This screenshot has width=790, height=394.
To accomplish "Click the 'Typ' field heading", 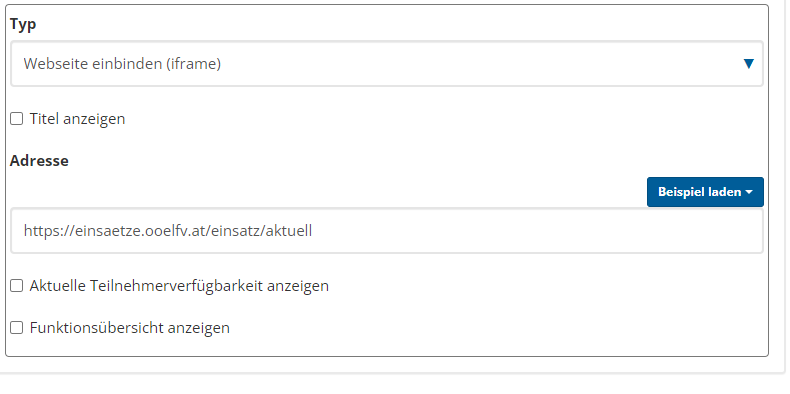I will pyautogui.click(x=23, y=24).
